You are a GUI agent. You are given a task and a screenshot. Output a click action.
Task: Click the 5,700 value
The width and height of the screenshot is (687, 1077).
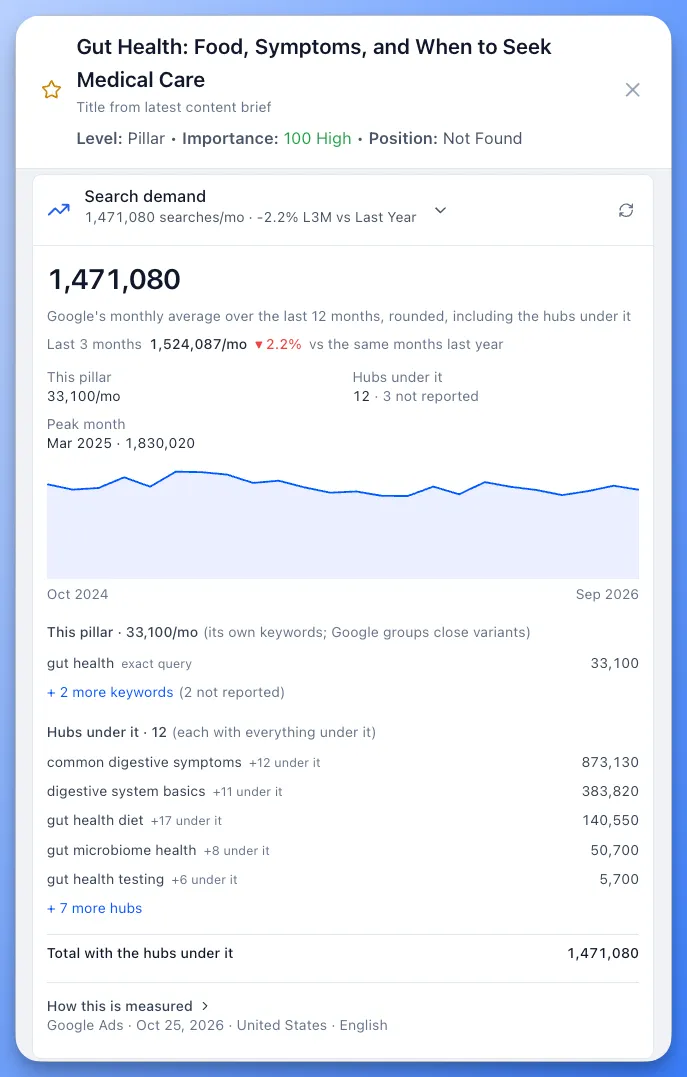[x=619, y=879]
